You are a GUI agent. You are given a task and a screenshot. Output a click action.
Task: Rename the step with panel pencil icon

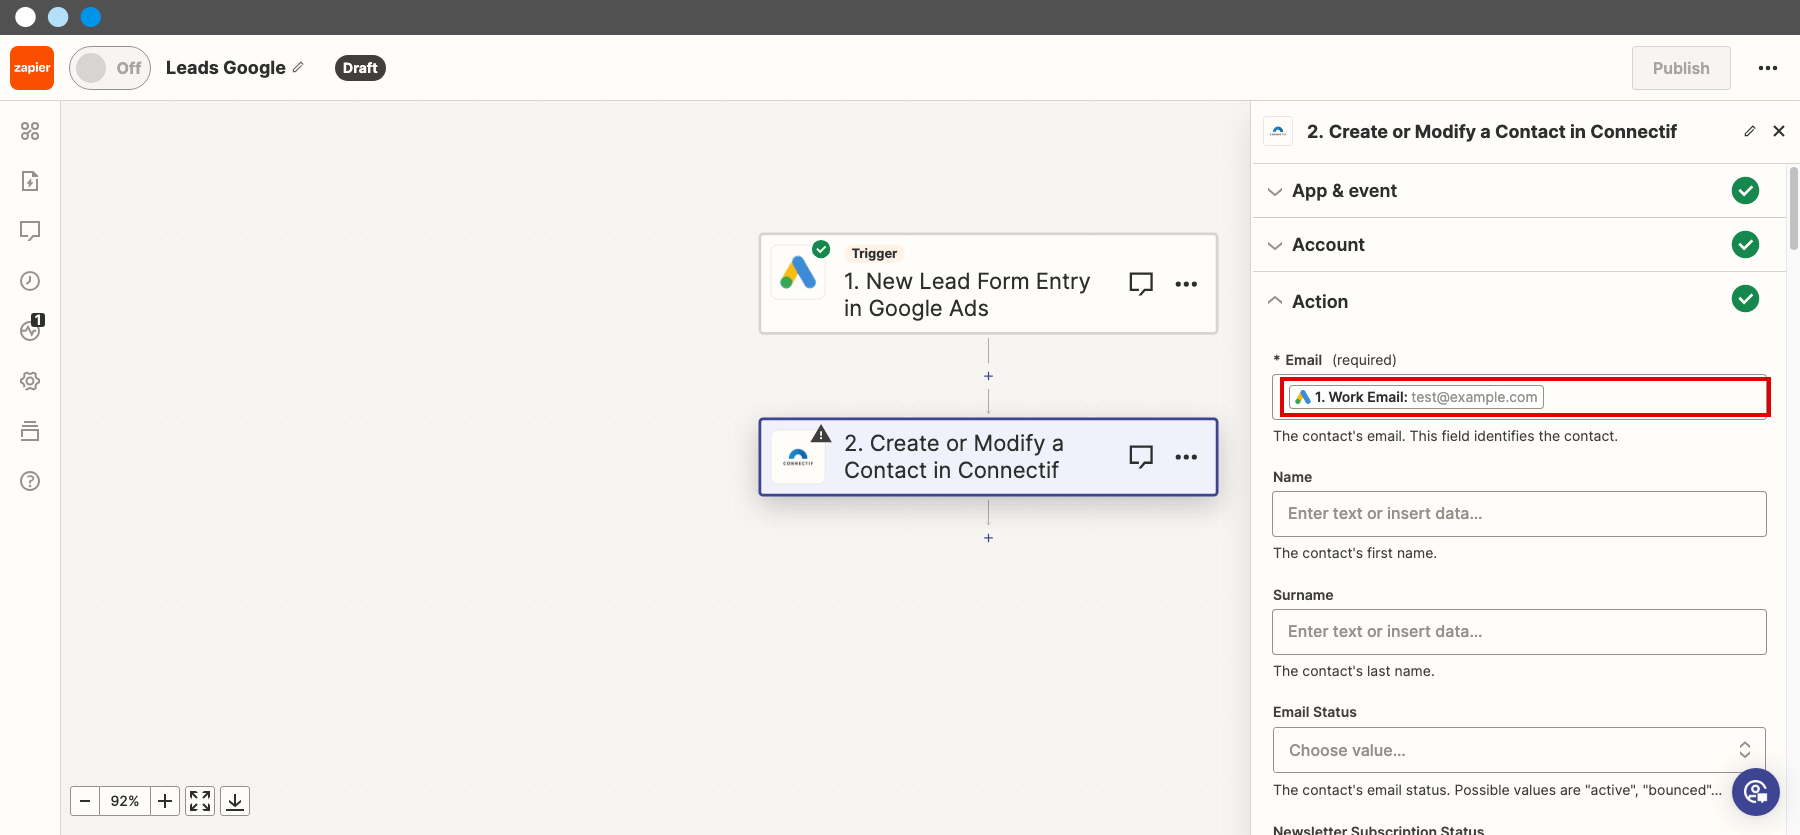1750,131
